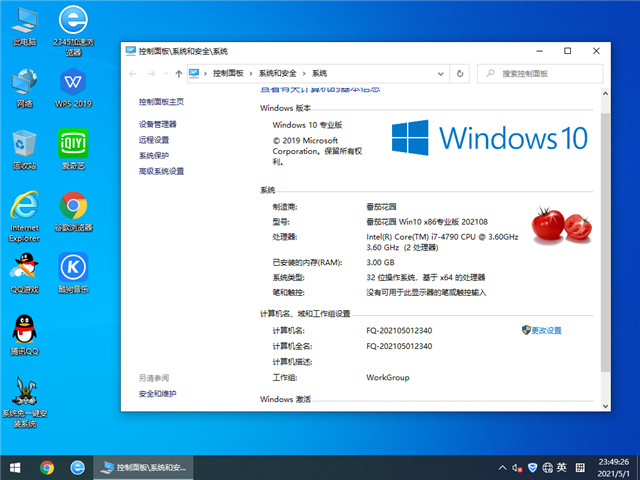The image size is (640, 480).
Task: Open 系统兔一键安装系统 desktop shortcut
Action: pyautogui.click(x=24, y=402)
